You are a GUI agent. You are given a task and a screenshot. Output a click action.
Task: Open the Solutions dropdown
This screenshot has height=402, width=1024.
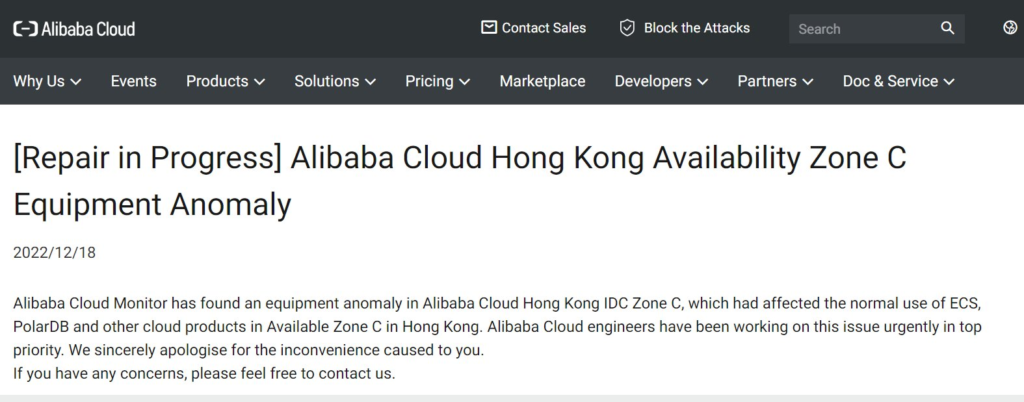(x=335, y=81)
